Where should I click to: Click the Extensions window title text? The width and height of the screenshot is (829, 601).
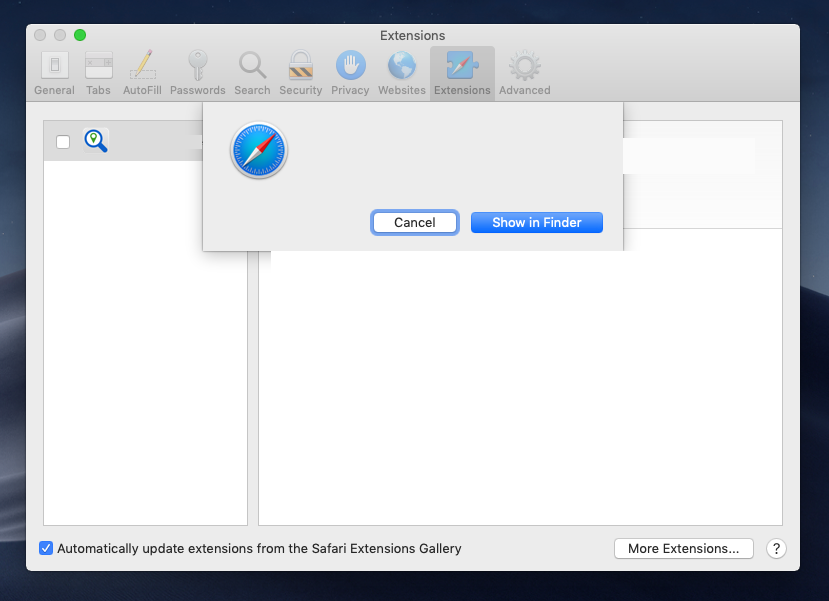pos(412,36)
